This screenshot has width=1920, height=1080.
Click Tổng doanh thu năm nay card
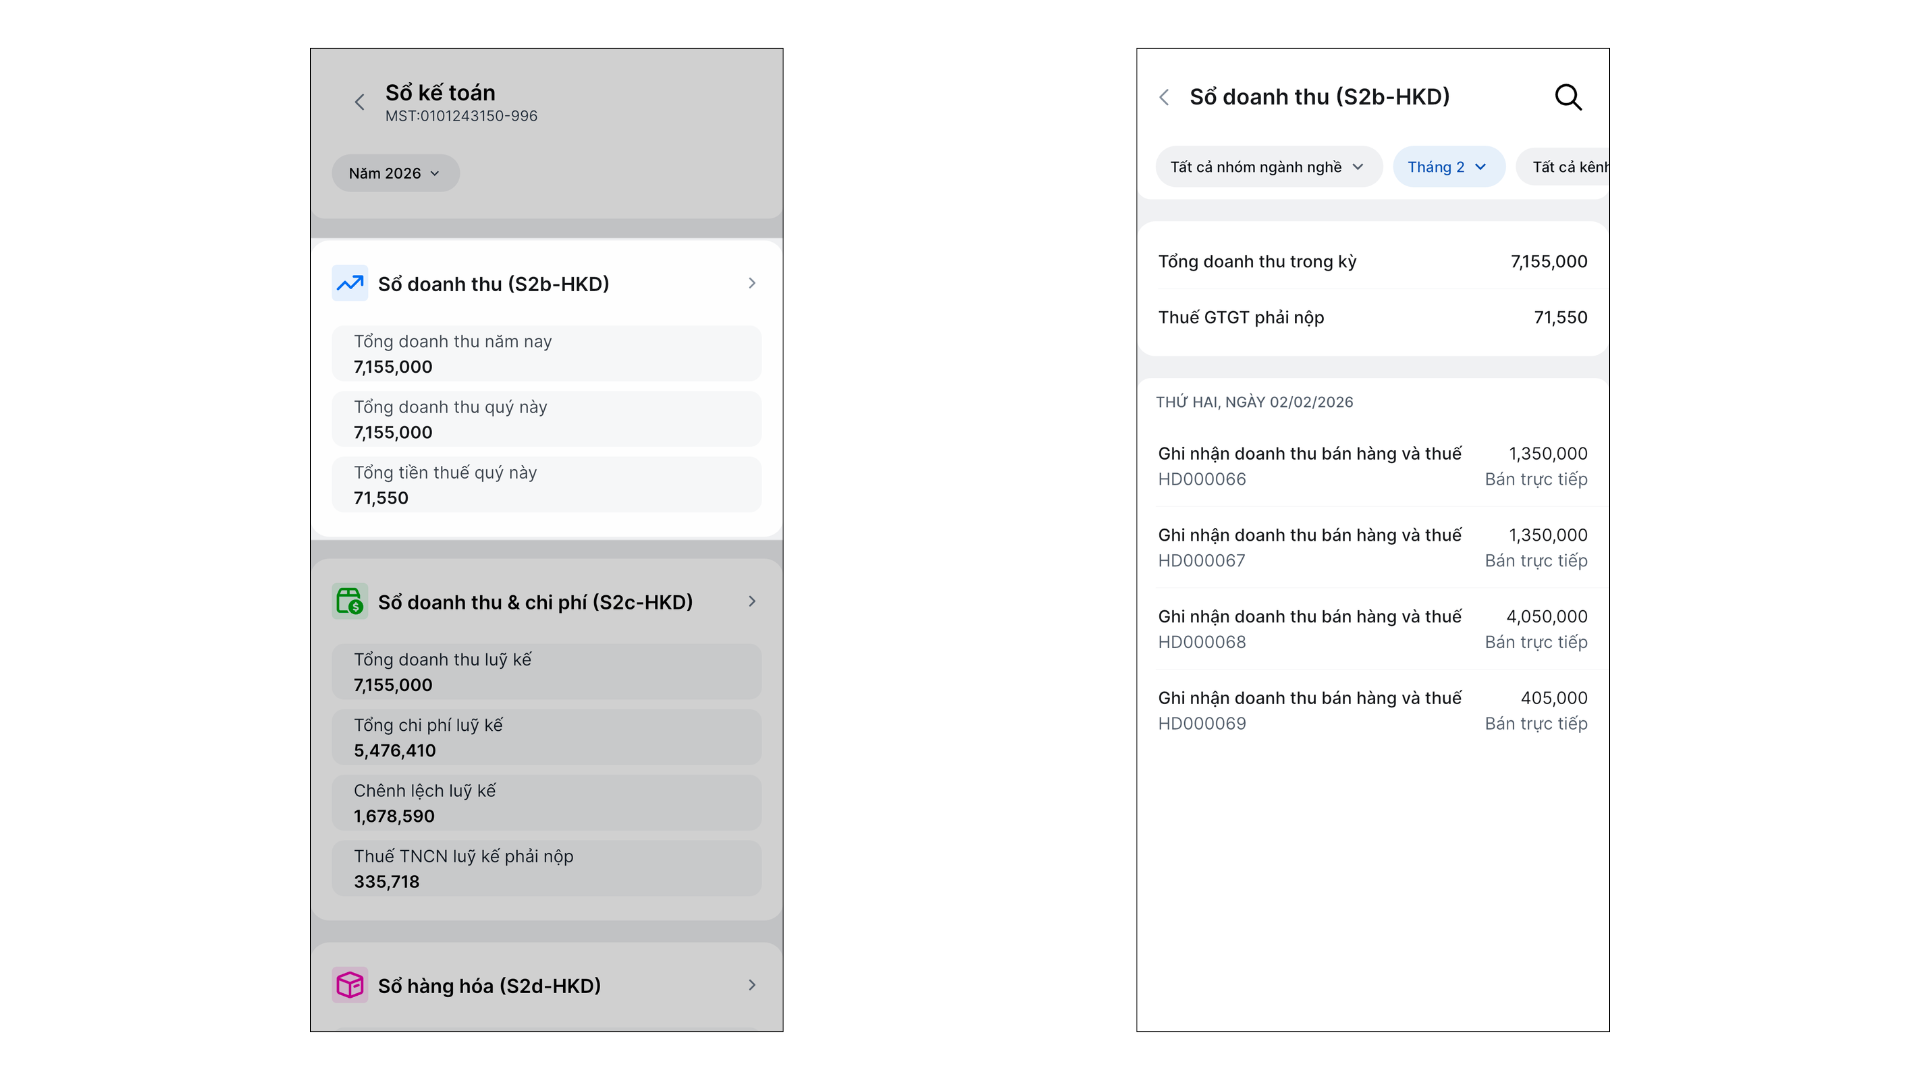point(546,354)
